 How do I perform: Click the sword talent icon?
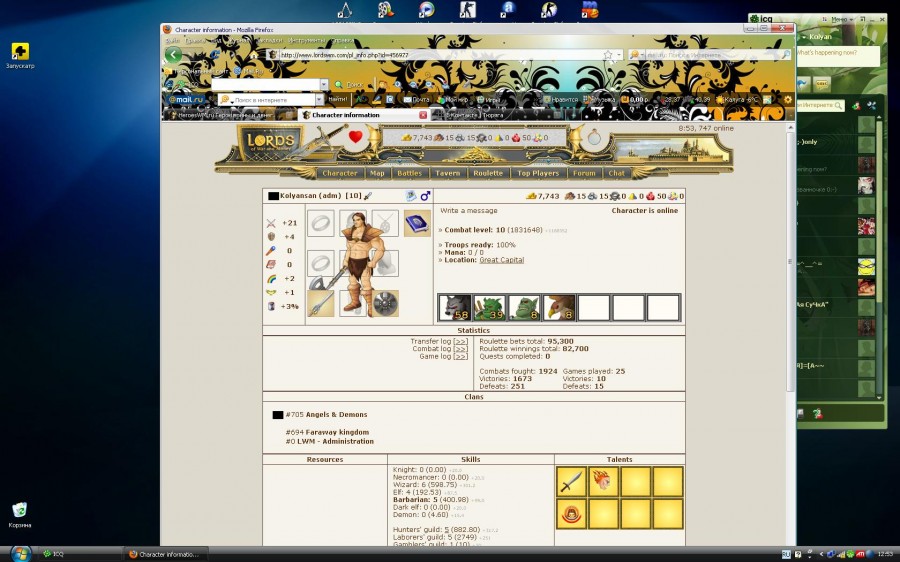pyautogui.click(x=572, y=481)
